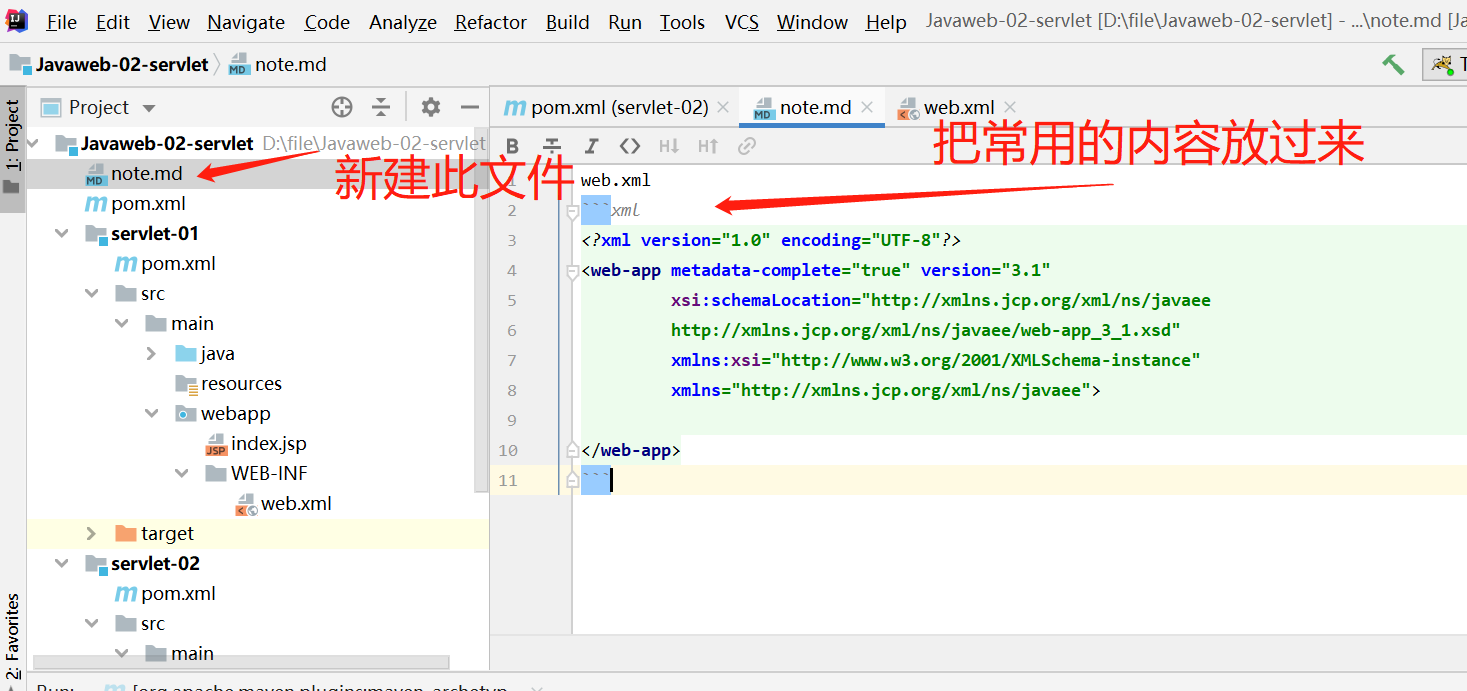This screenshot has width=1467, height=691.
Task: Open the Edit menu
Action: point(113,22)
